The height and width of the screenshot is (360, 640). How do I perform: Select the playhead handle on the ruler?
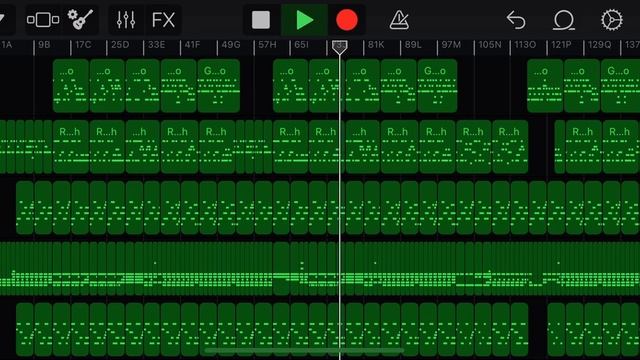340,47
